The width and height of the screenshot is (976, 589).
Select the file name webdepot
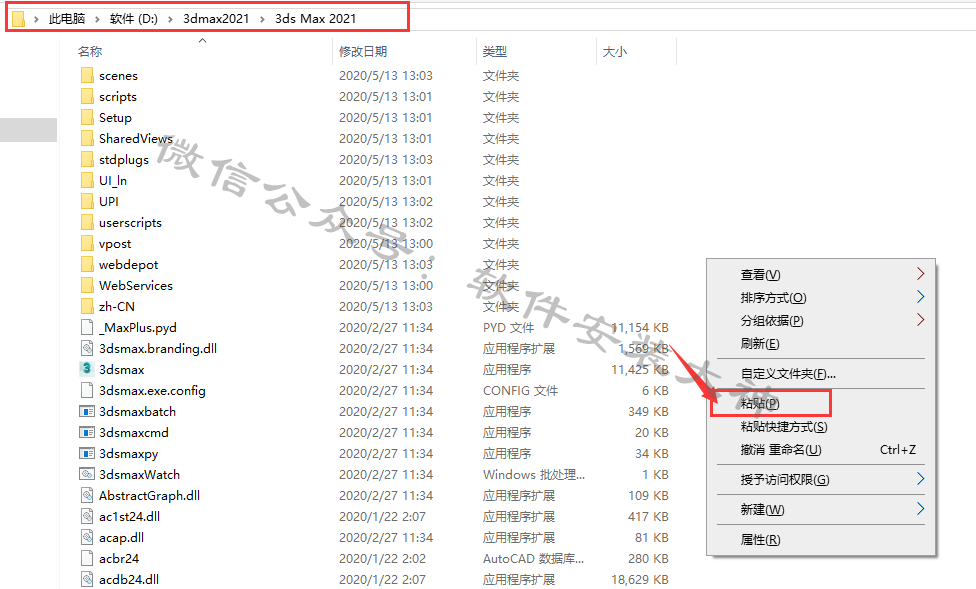tap(128, 265)
